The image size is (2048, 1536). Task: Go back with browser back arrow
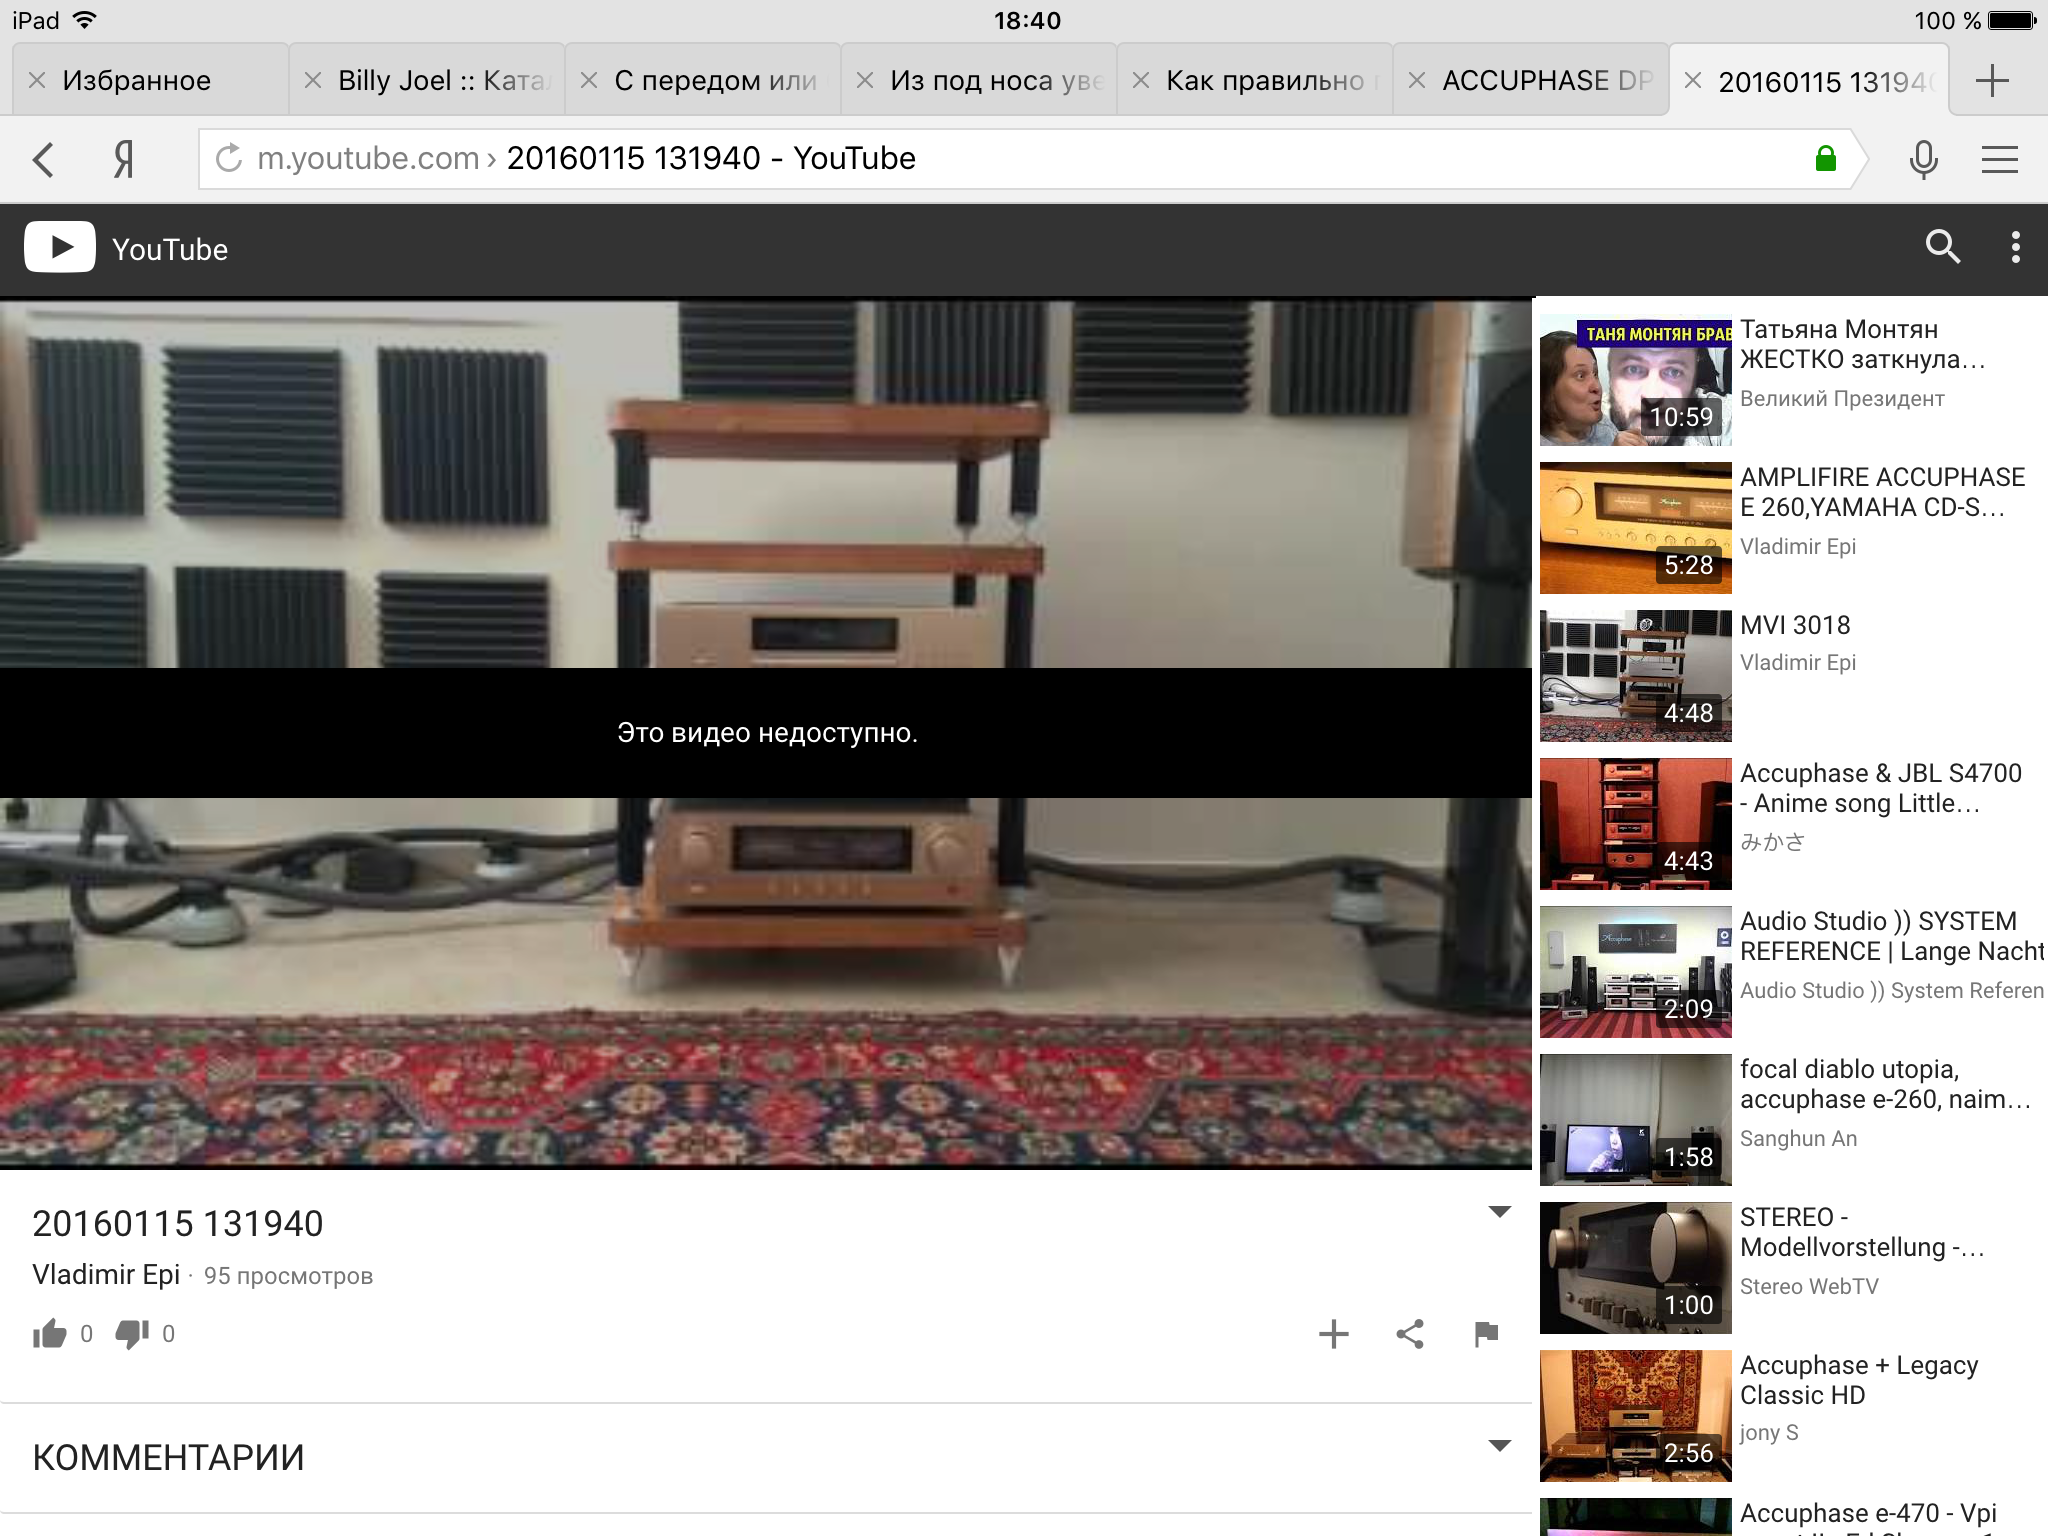tap(43, 159)
